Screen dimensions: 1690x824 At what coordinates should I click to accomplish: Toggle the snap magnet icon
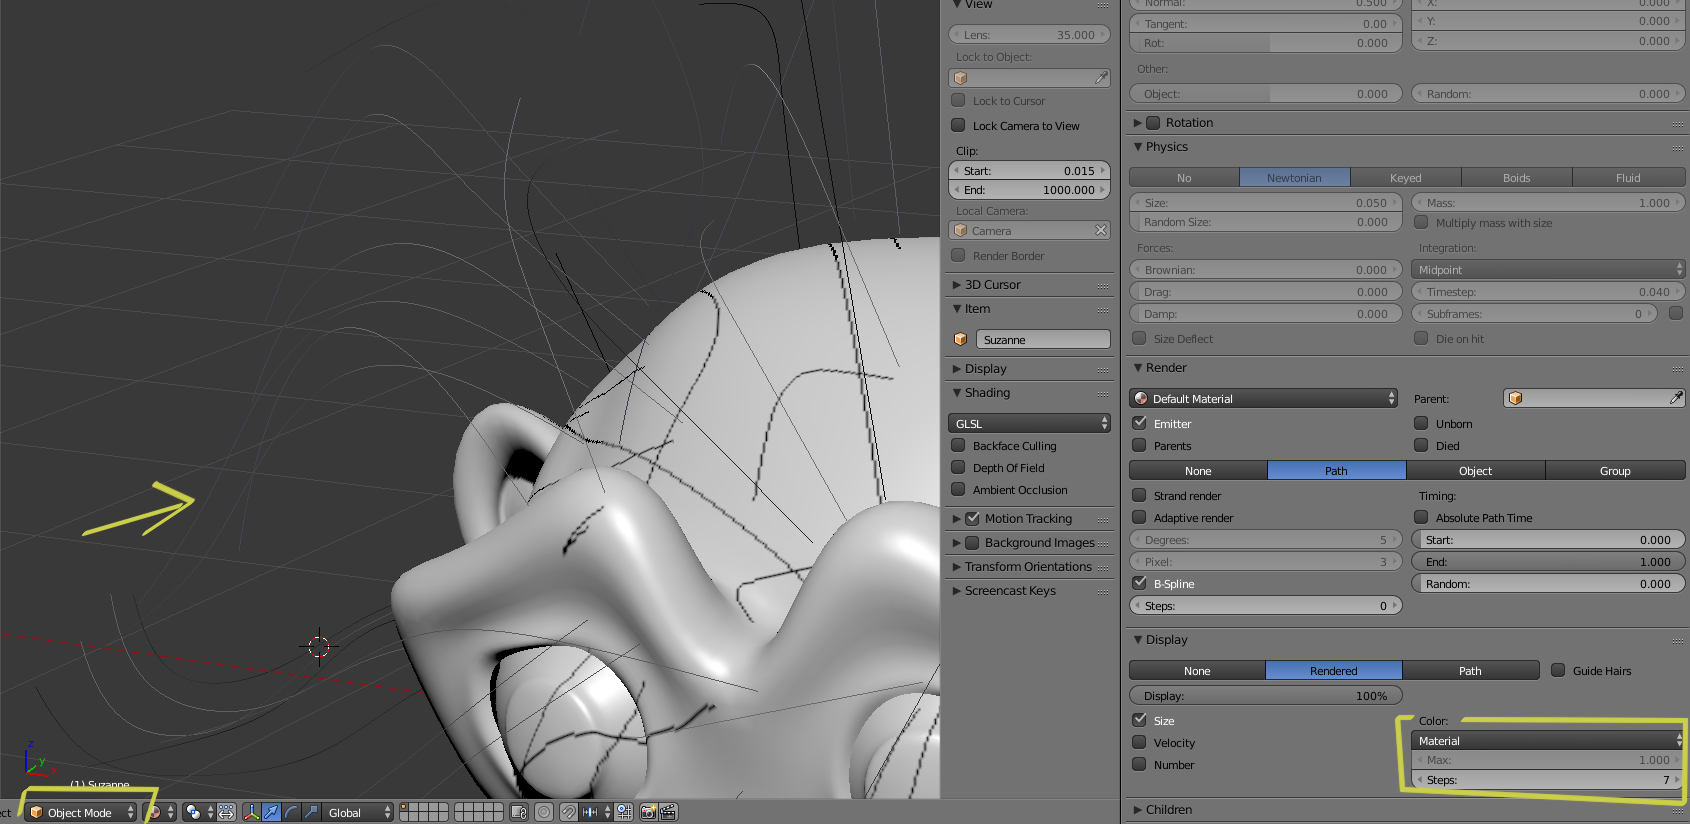point(568,812)
